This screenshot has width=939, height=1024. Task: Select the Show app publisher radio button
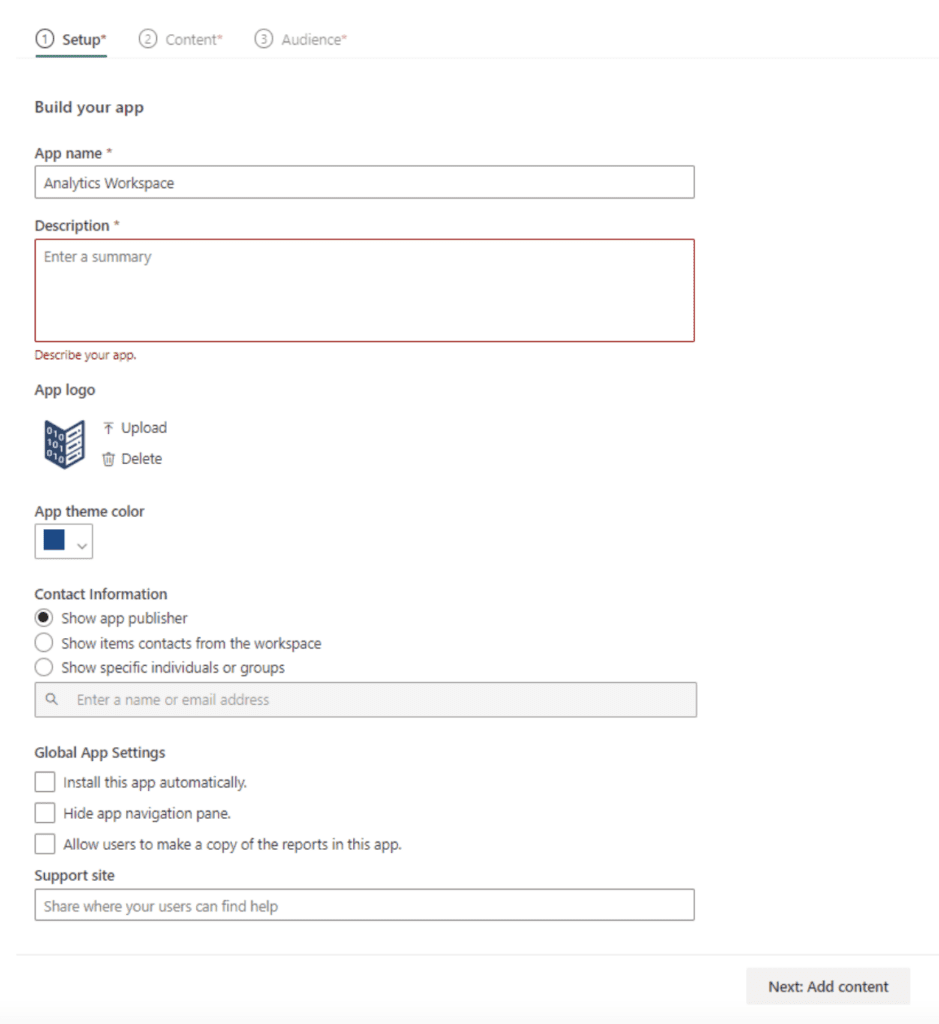[x=43, y=618]
